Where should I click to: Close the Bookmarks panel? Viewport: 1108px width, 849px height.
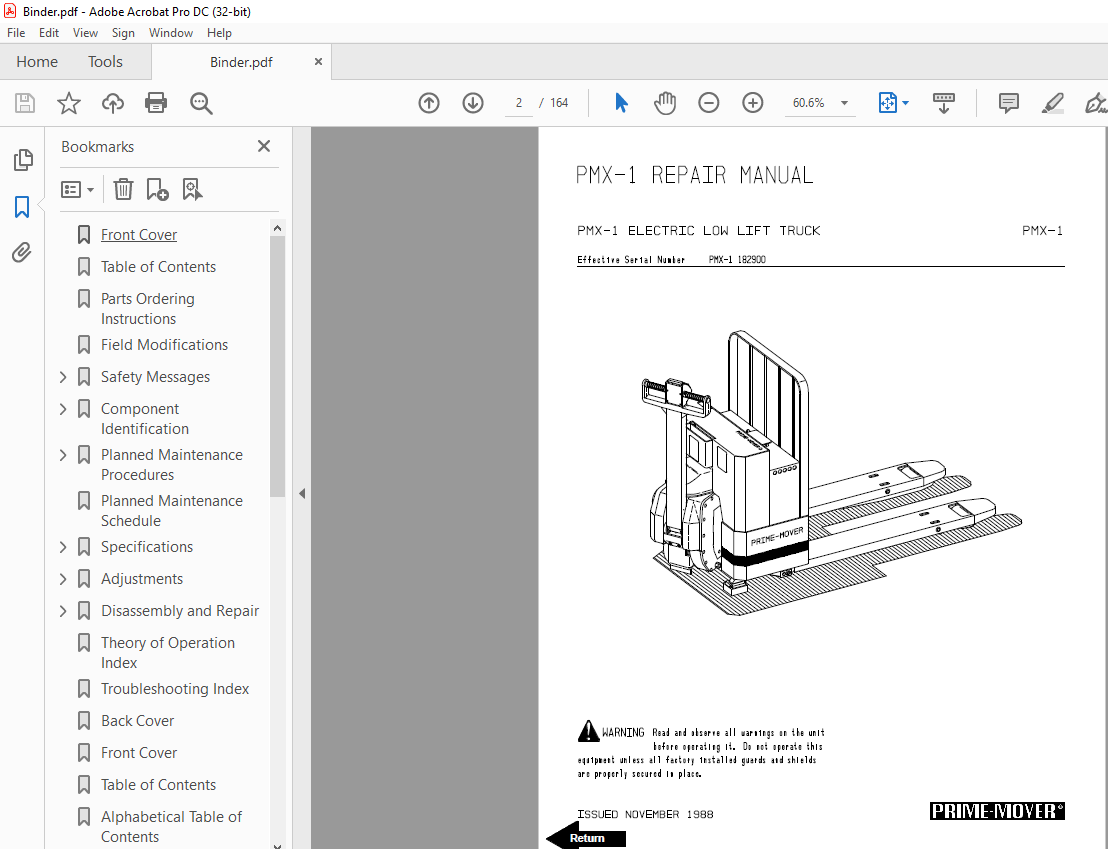[x=264, y=146]
